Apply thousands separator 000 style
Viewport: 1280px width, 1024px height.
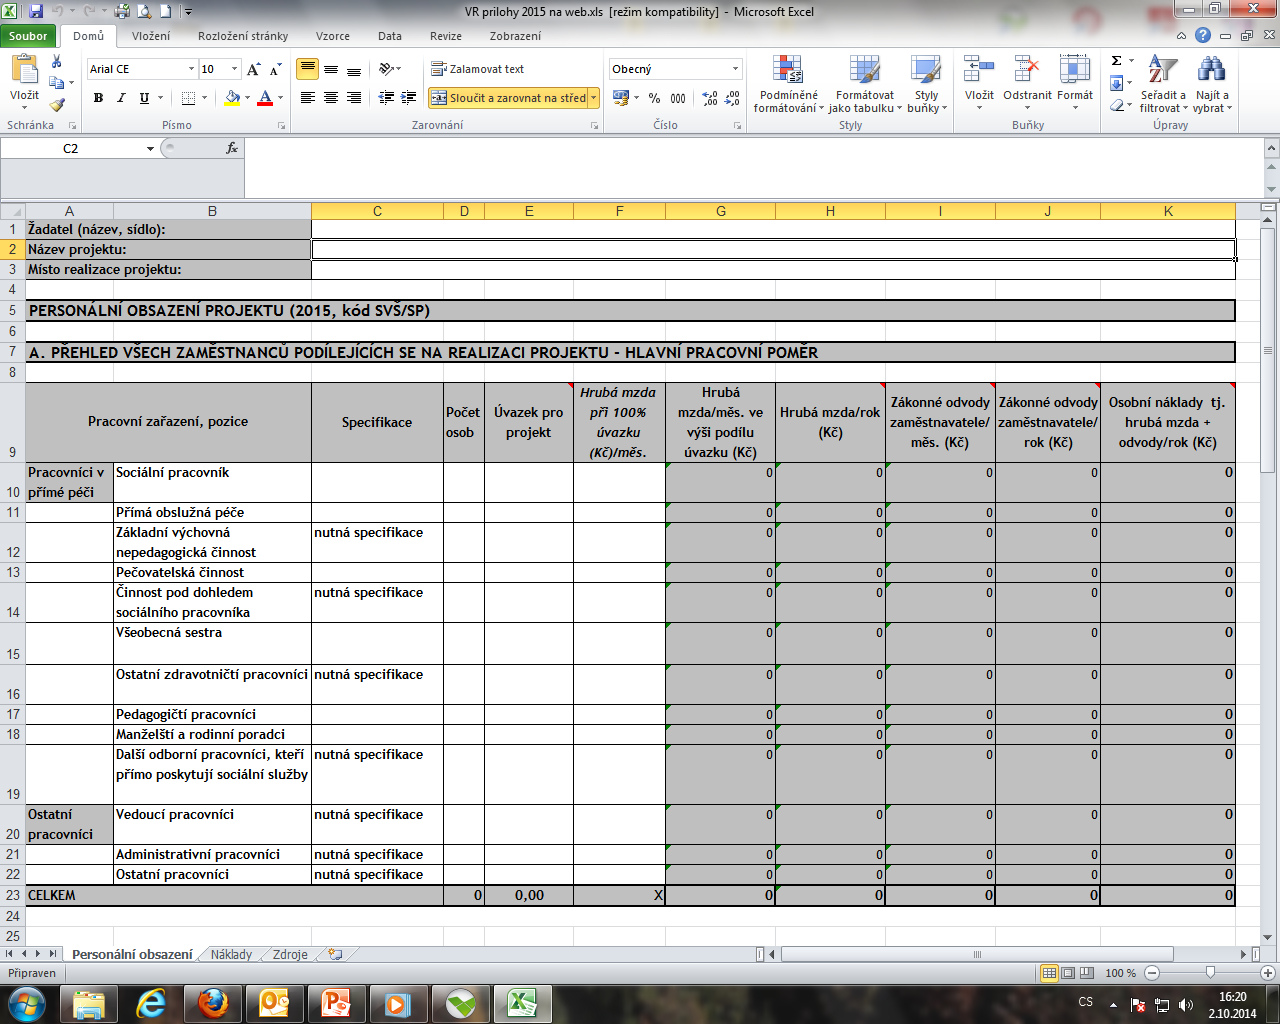[x=678, y=98]
